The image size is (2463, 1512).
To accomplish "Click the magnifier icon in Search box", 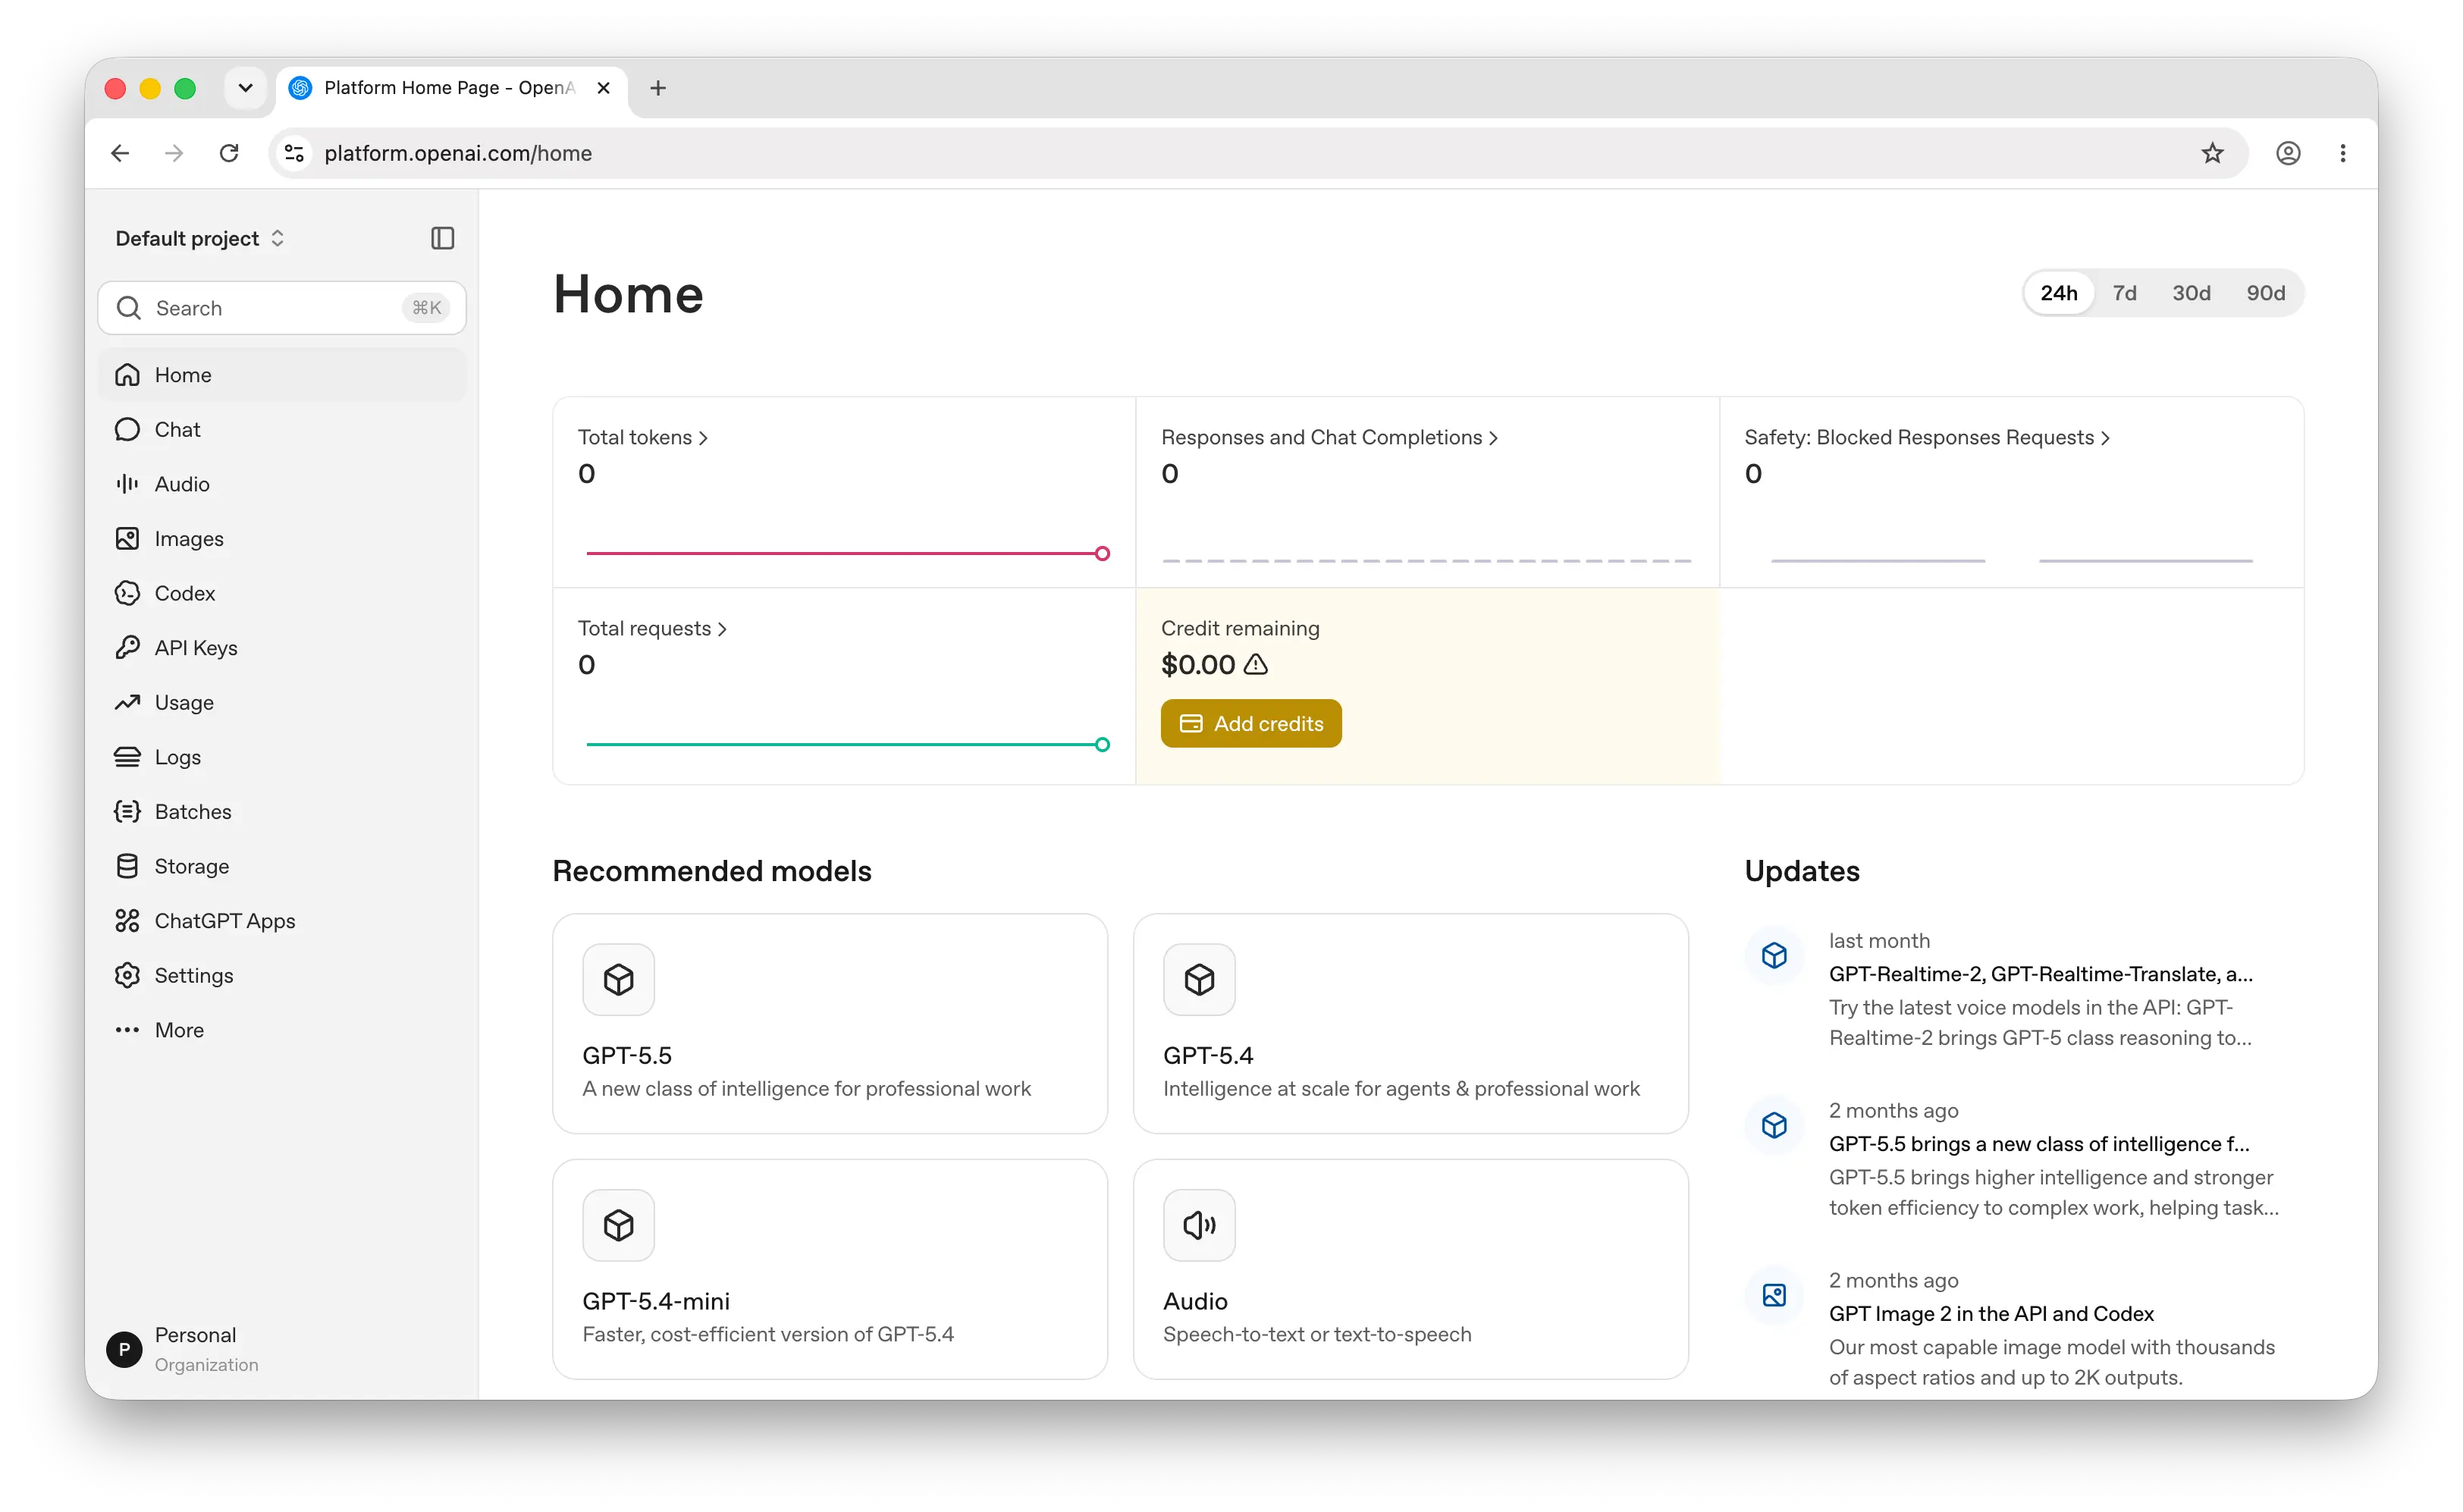I will pyautogui.click(x=129, y=308).
